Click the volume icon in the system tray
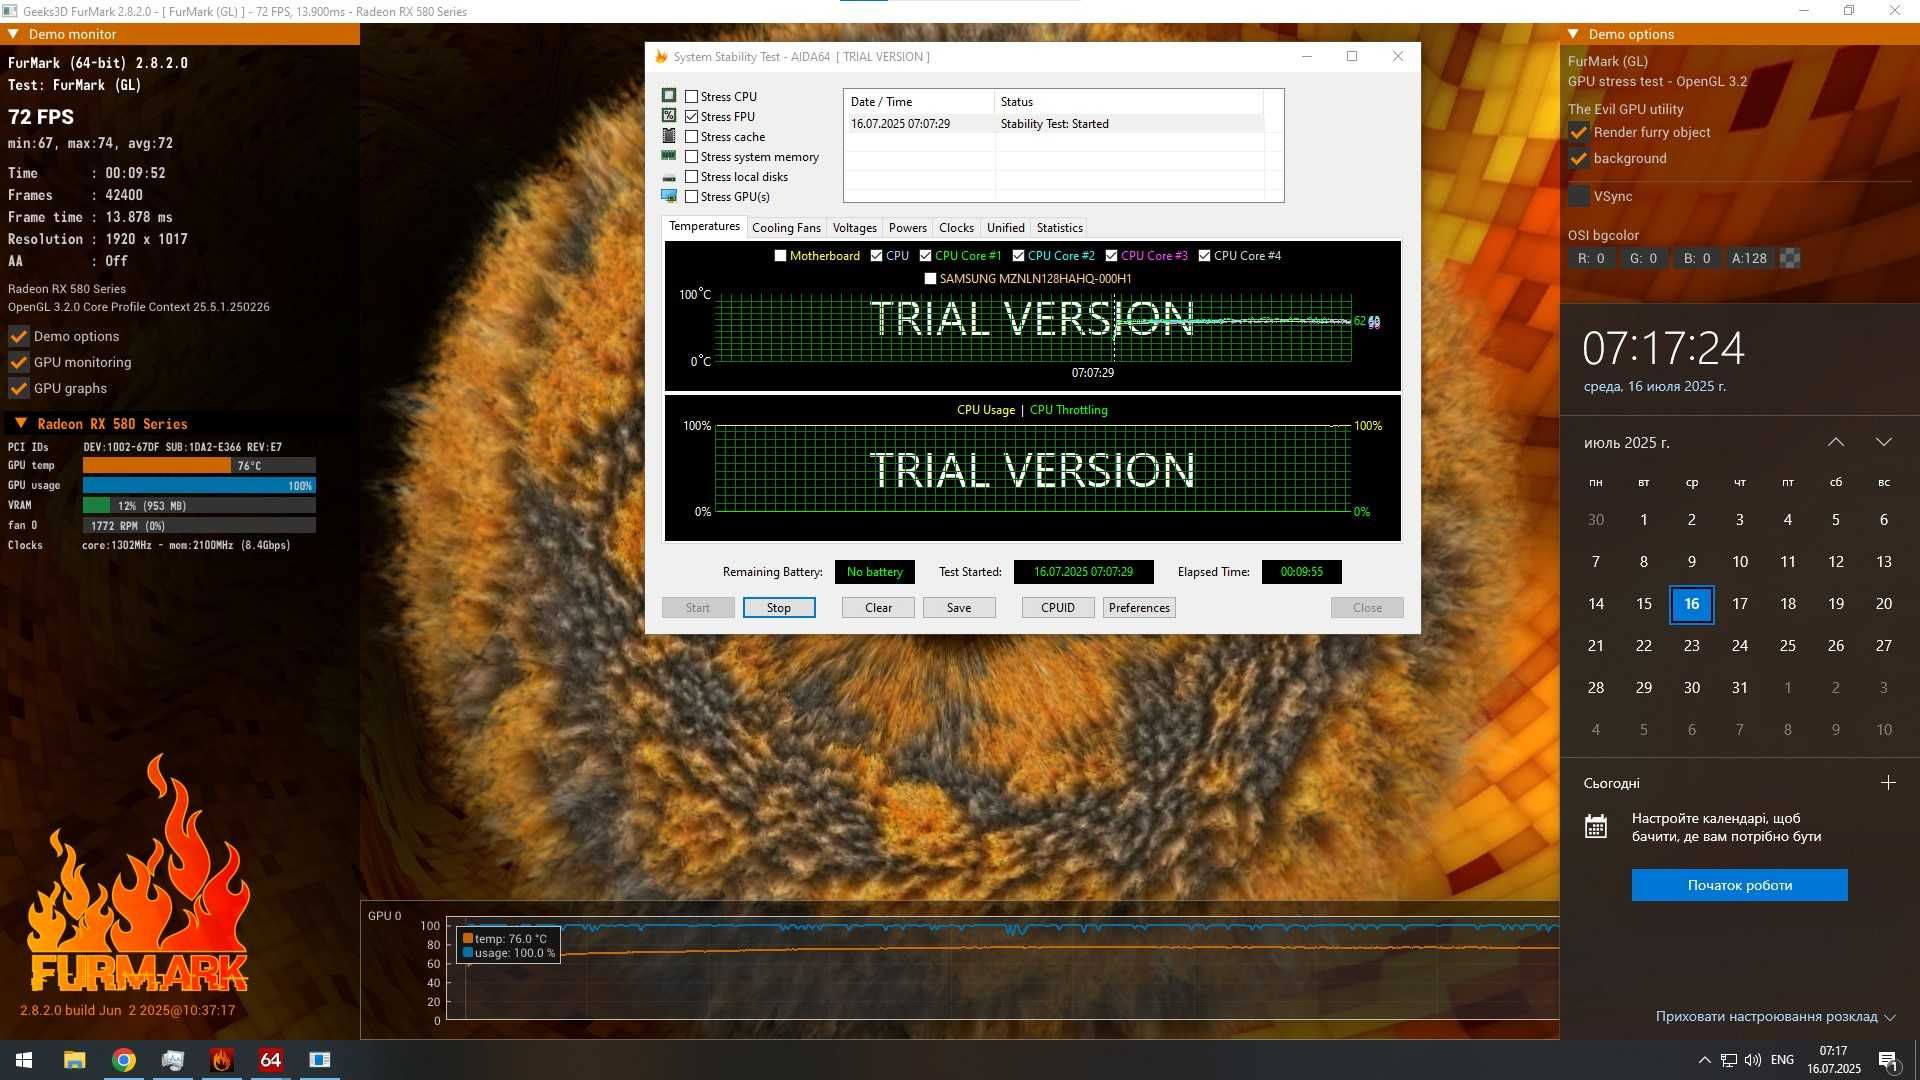The height and width of the screenshot is (1080, 1920). [x=1752, y=1060]
